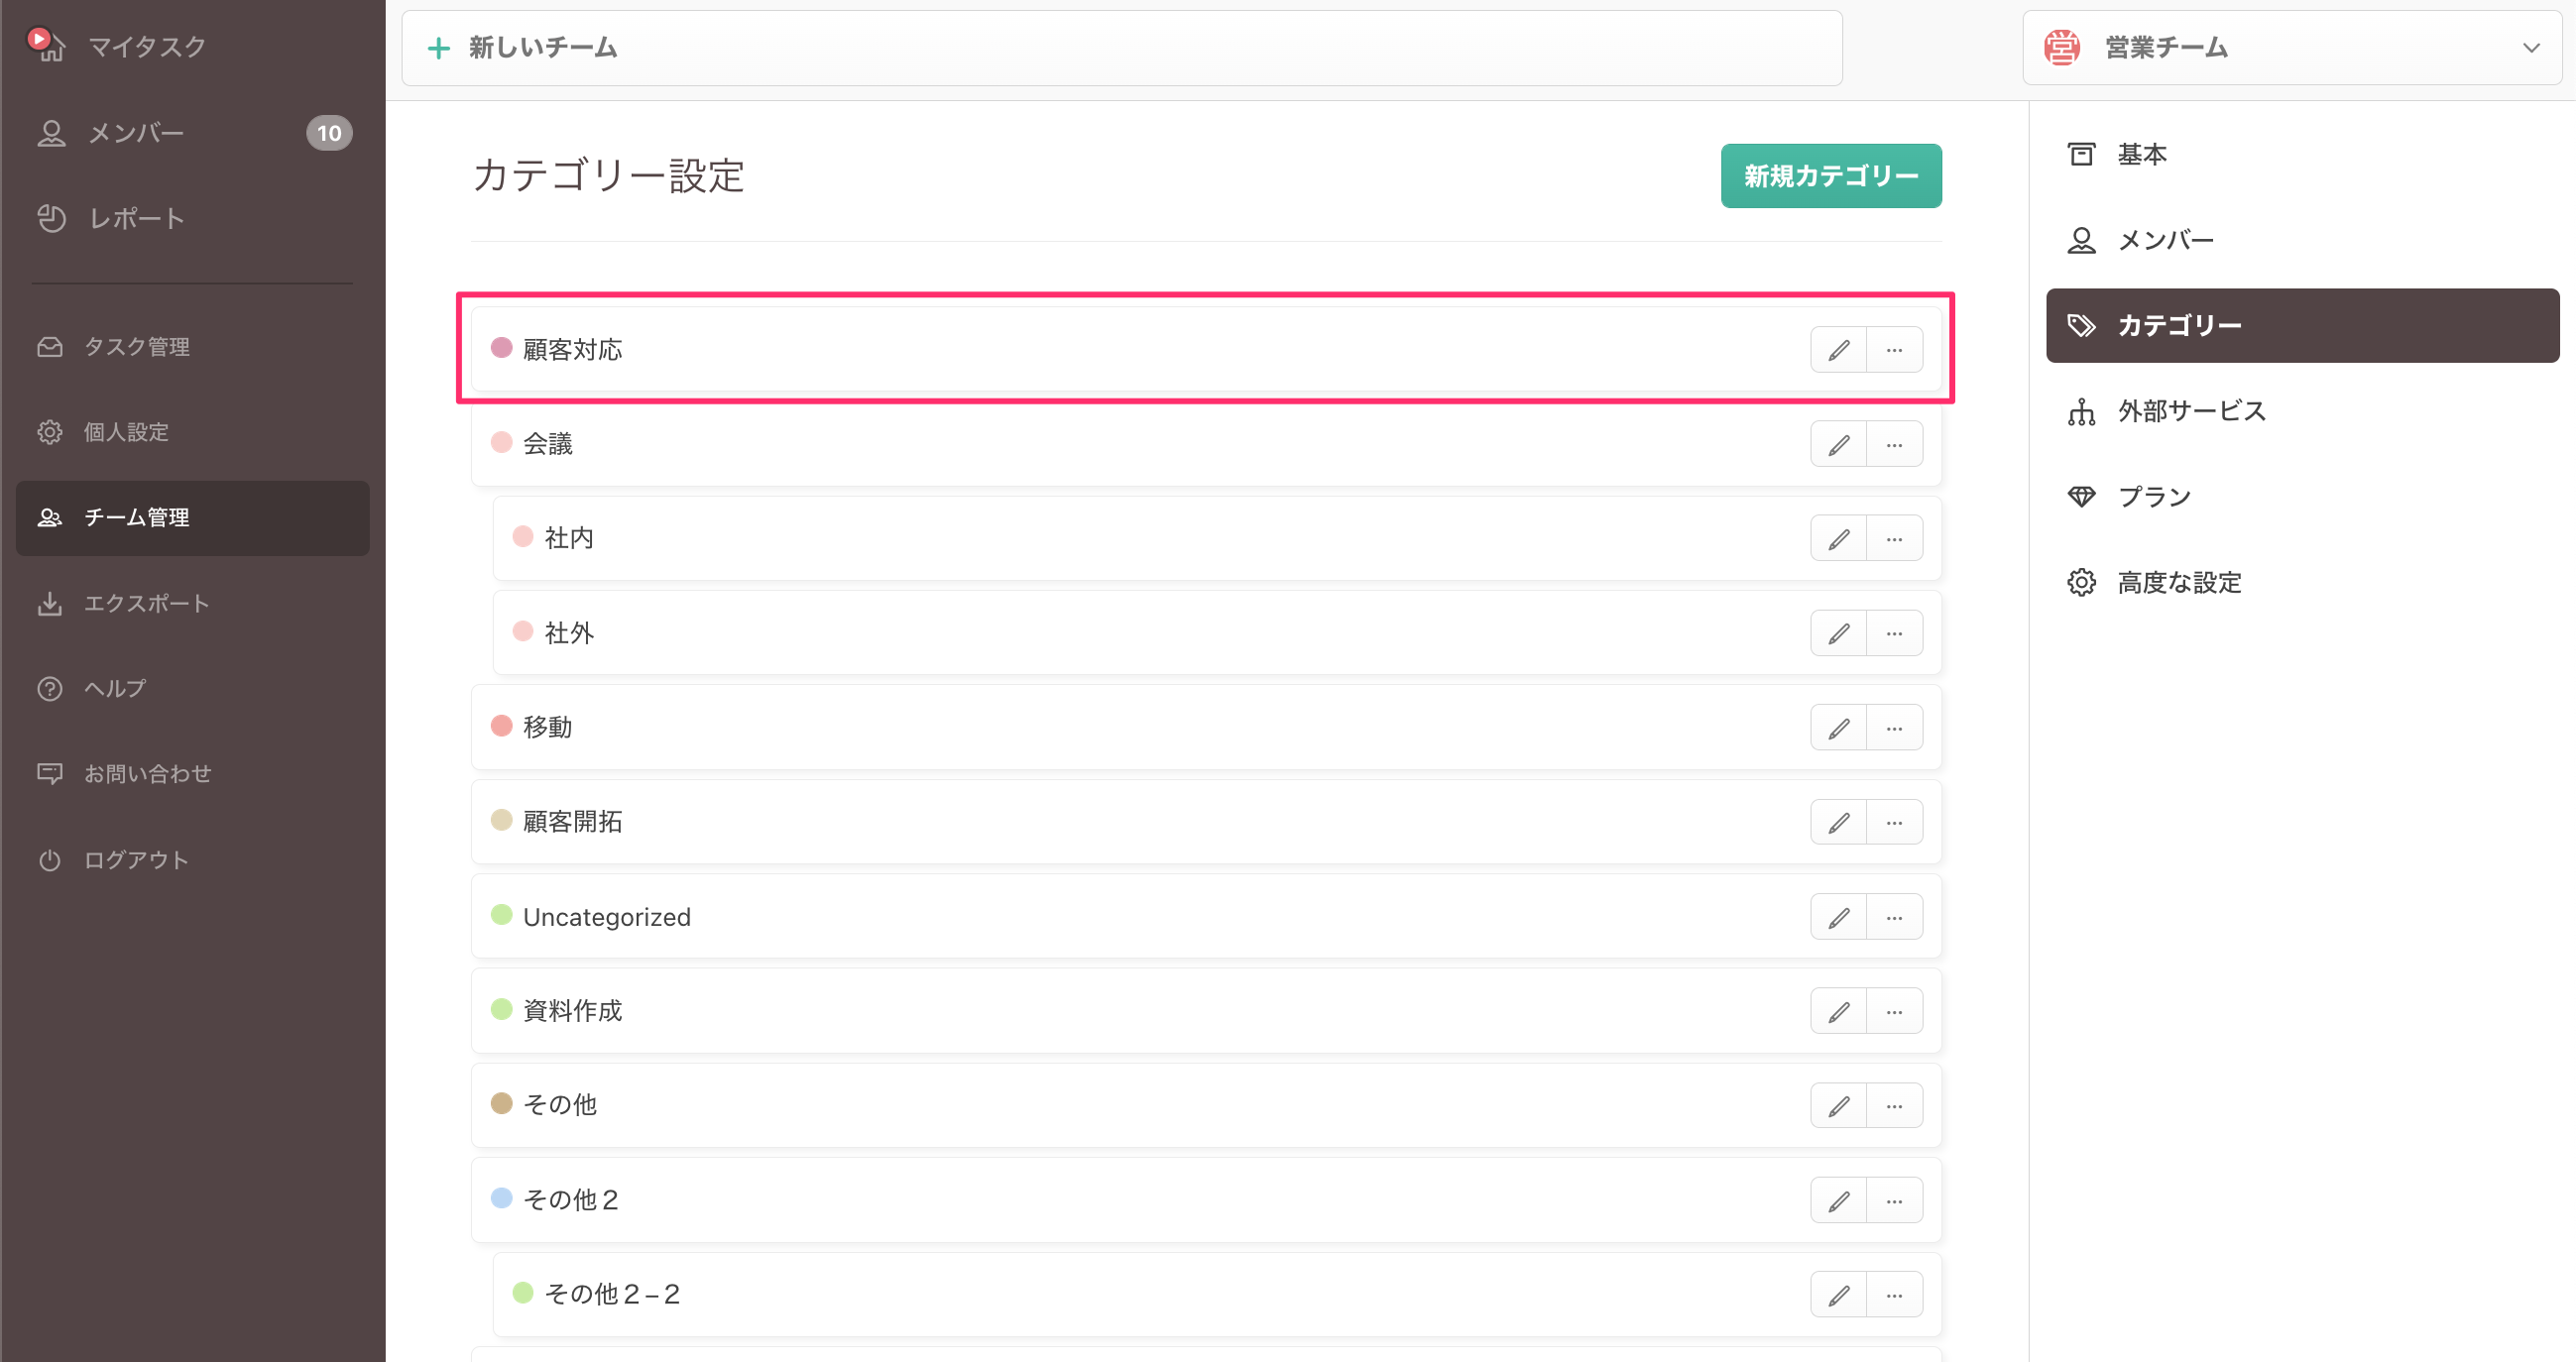Open the 顧客開拓 more options menu

tap(1894, 823)
